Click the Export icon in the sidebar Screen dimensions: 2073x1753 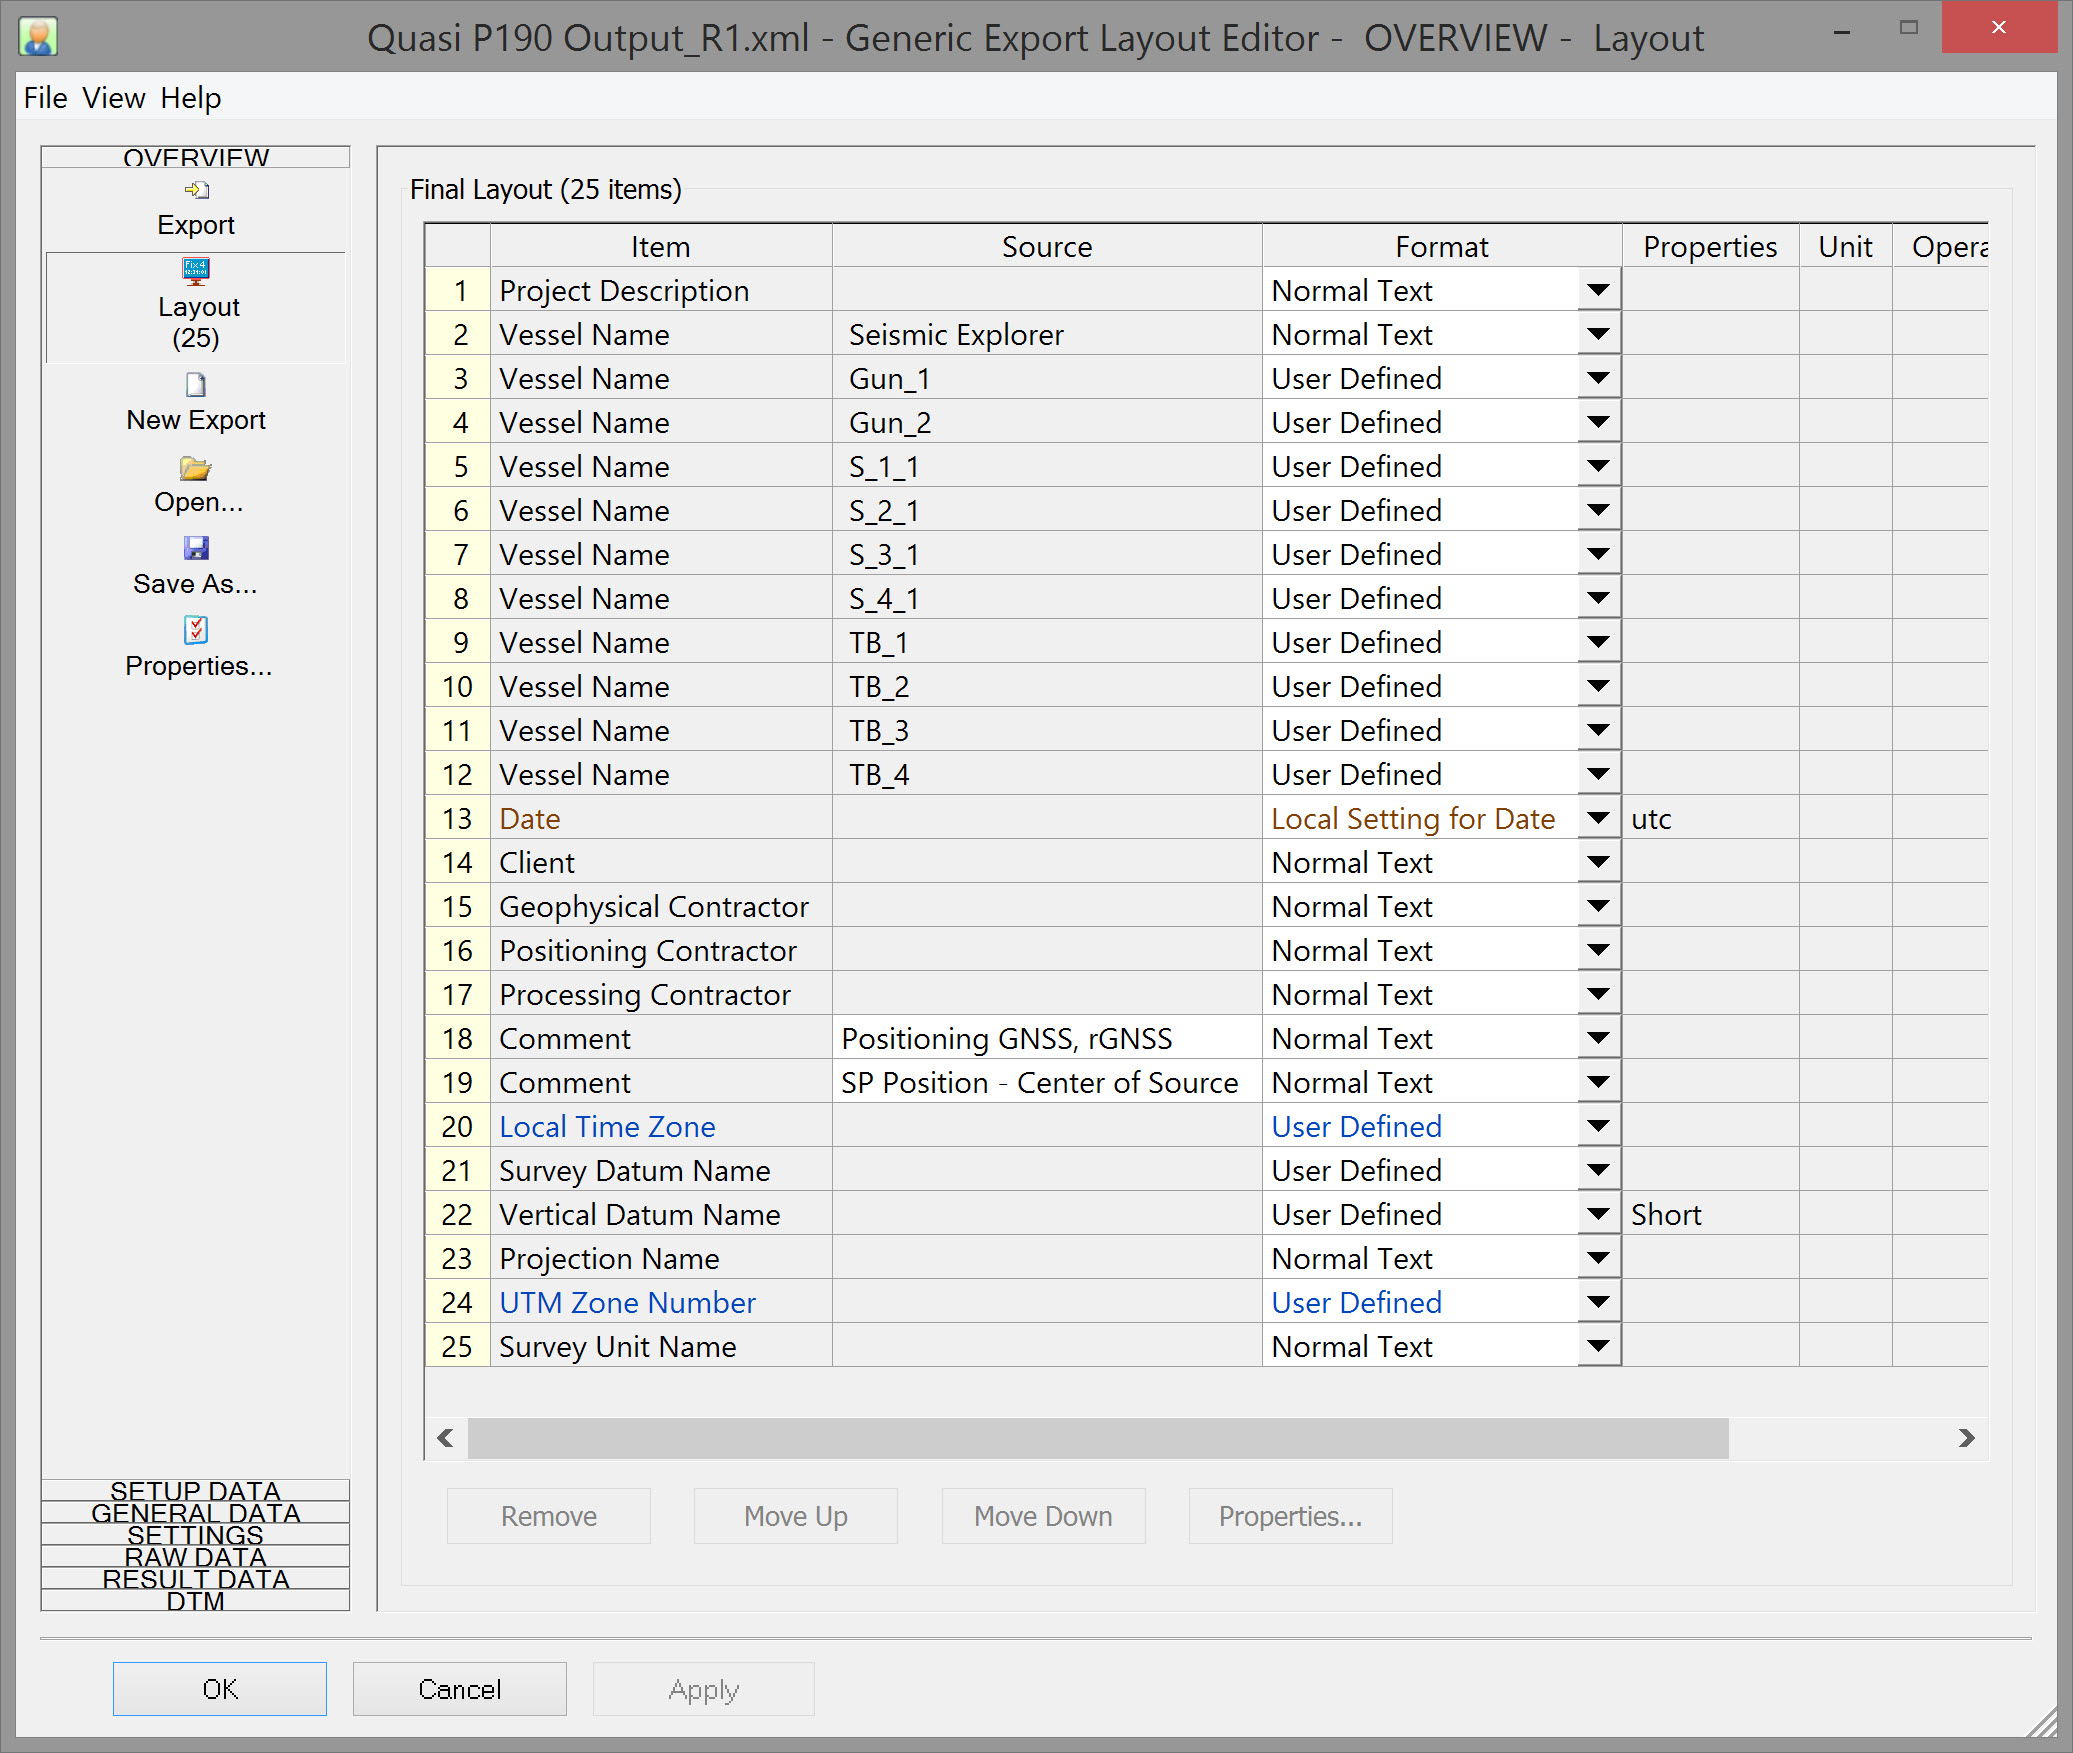196,190
